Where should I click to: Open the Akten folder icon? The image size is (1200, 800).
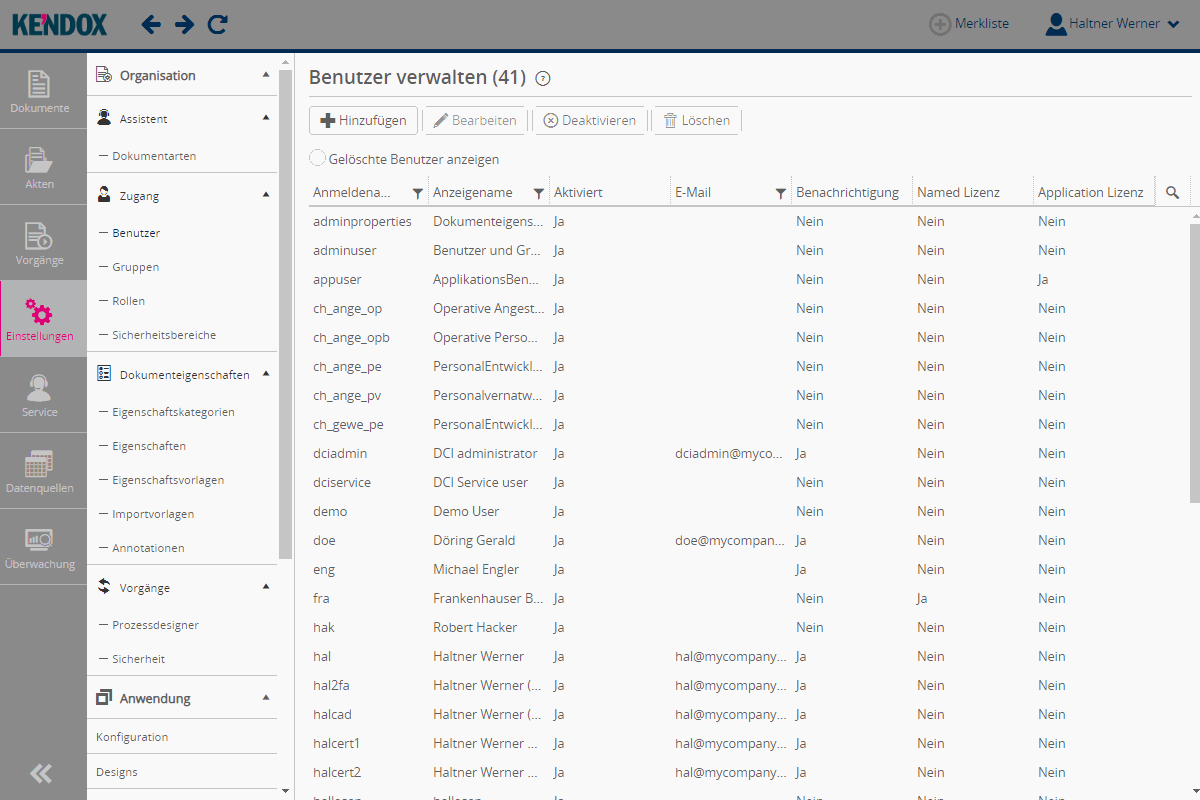point(40,167)
